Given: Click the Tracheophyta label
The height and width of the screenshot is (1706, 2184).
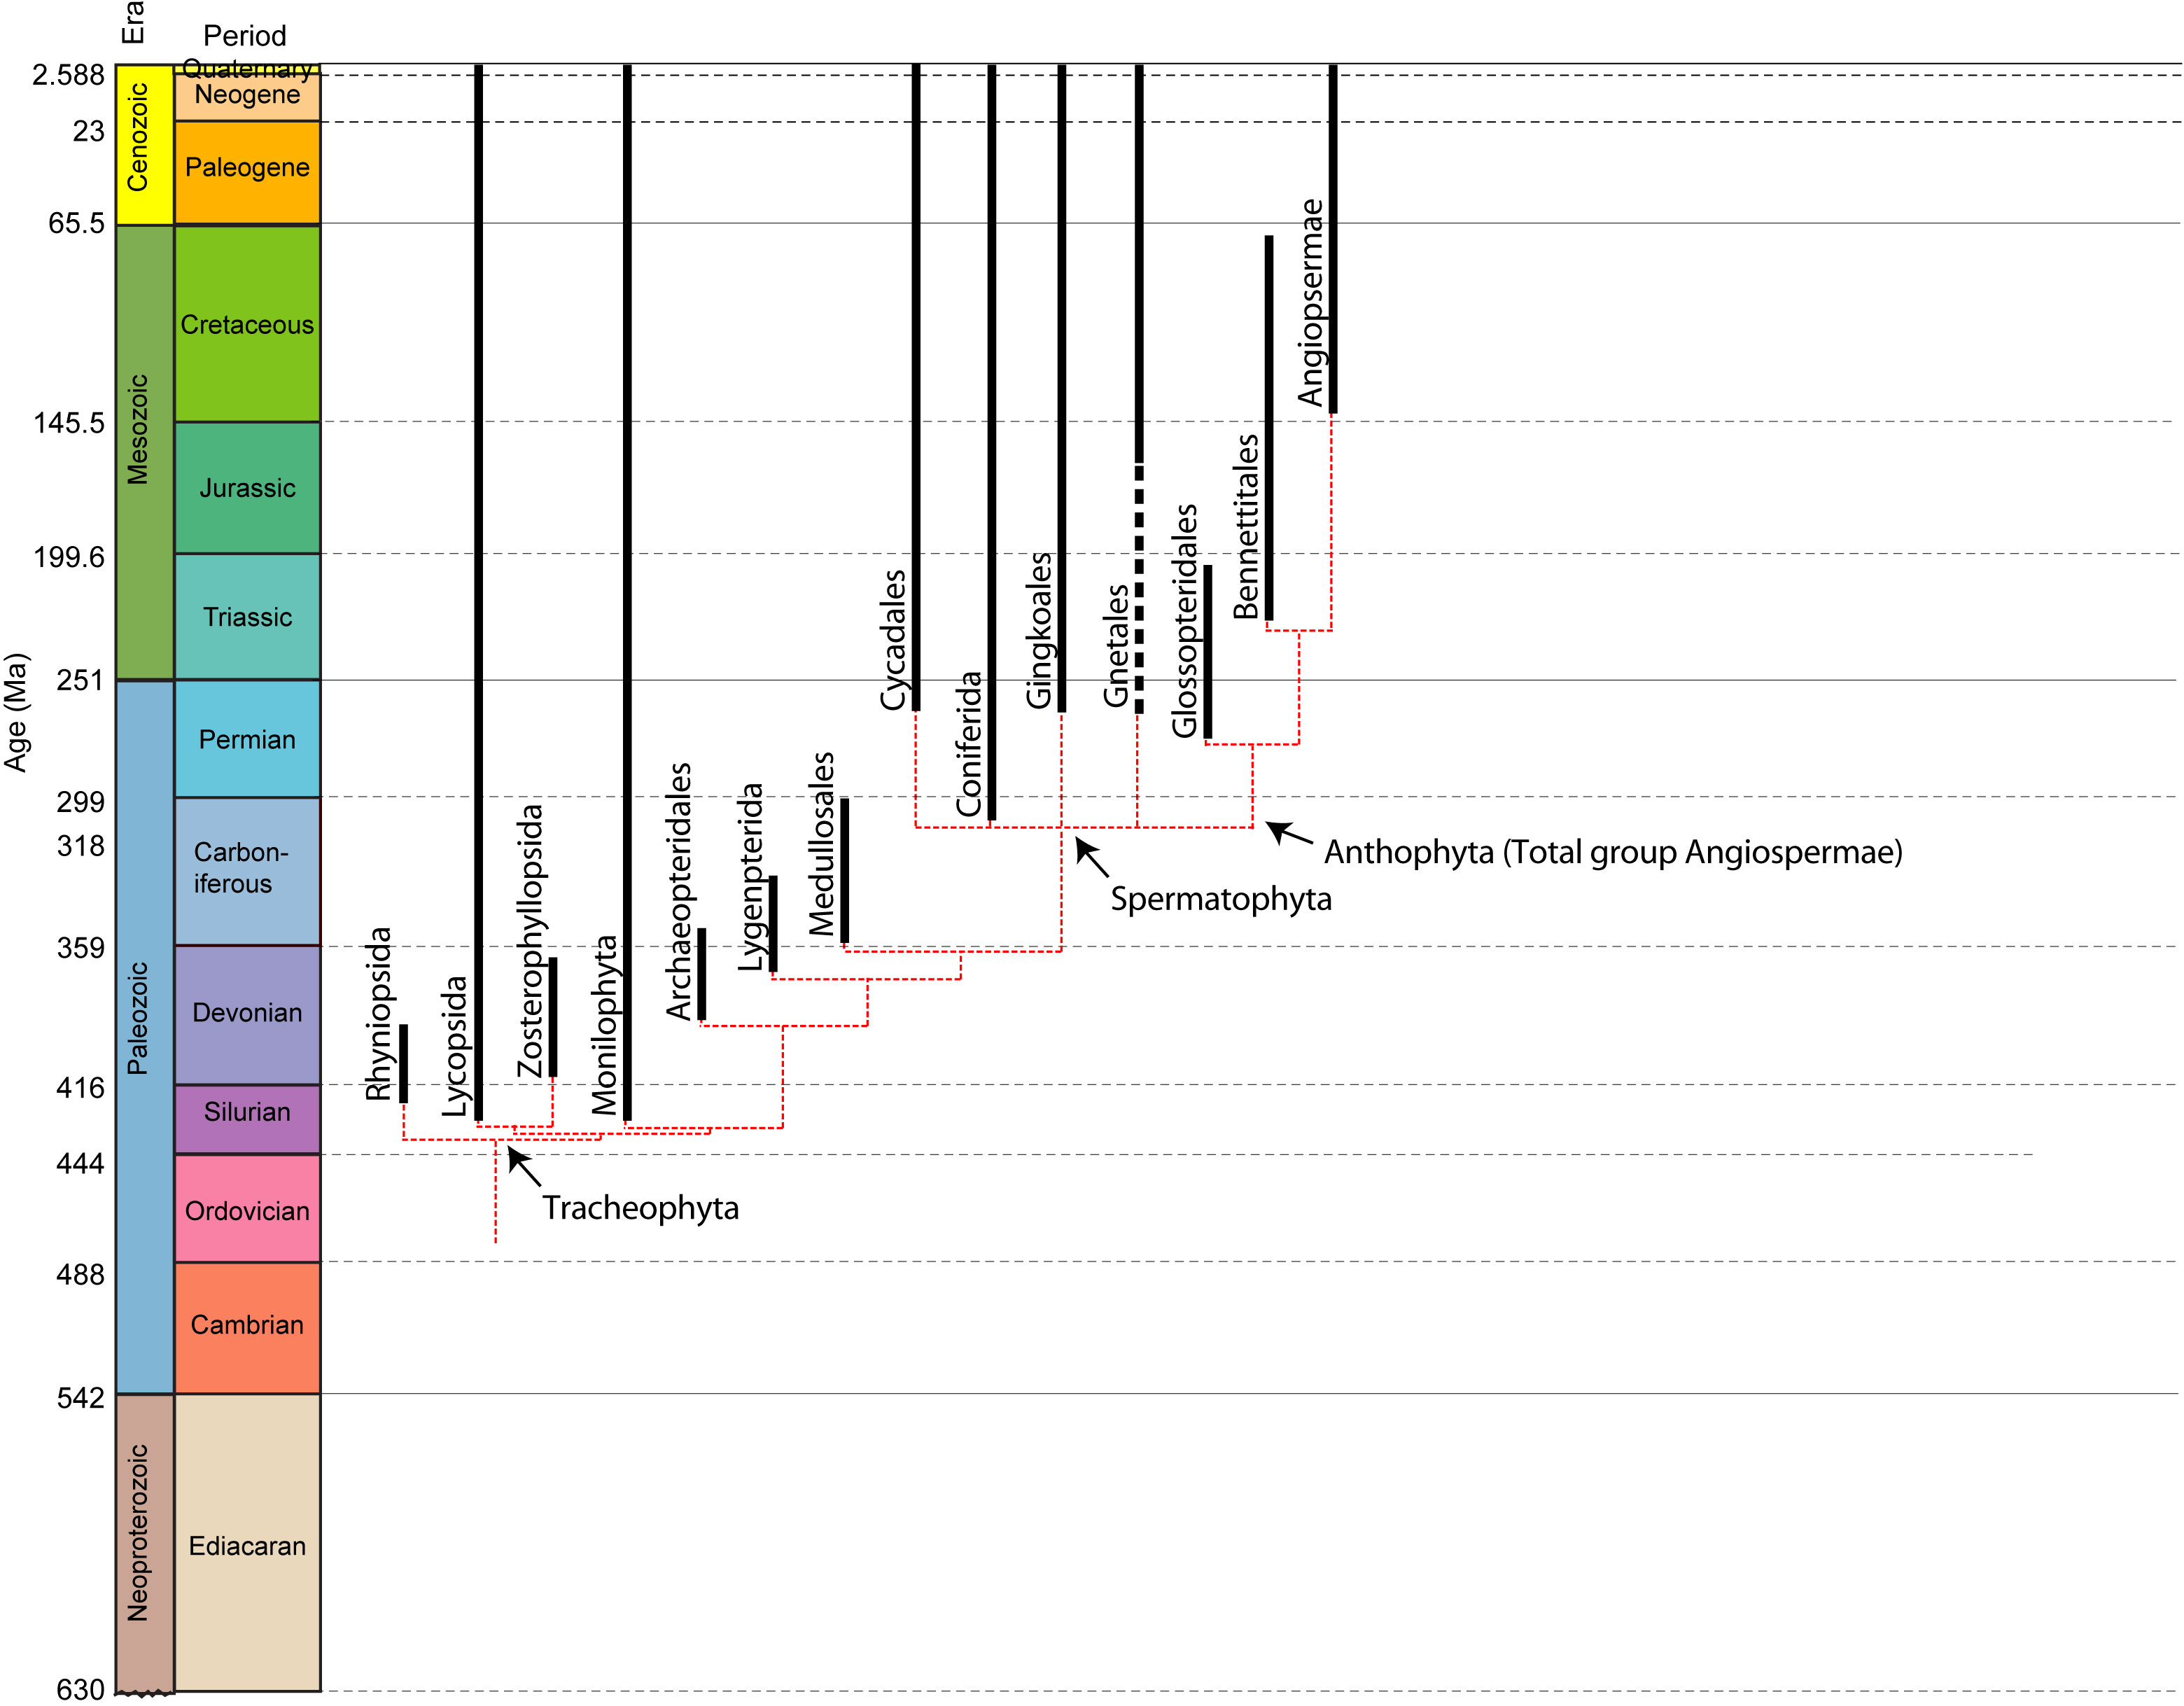Looking at the screenshot, I should coord(640,1208).
